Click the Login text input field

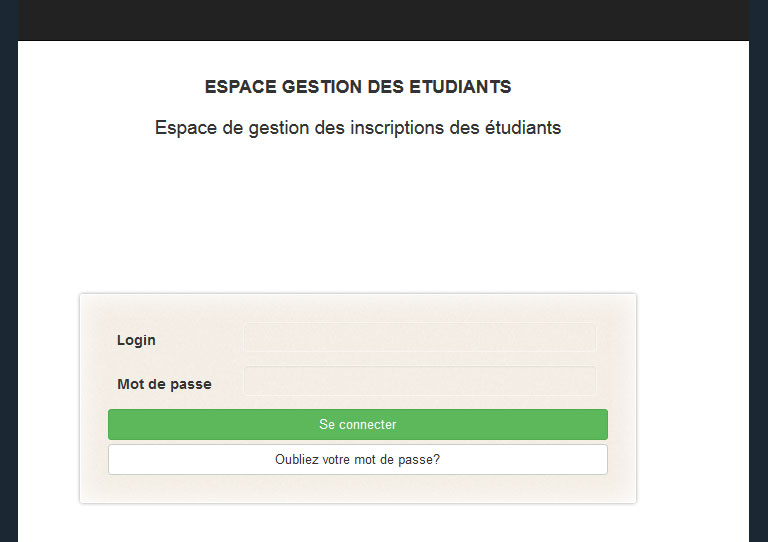419,338
